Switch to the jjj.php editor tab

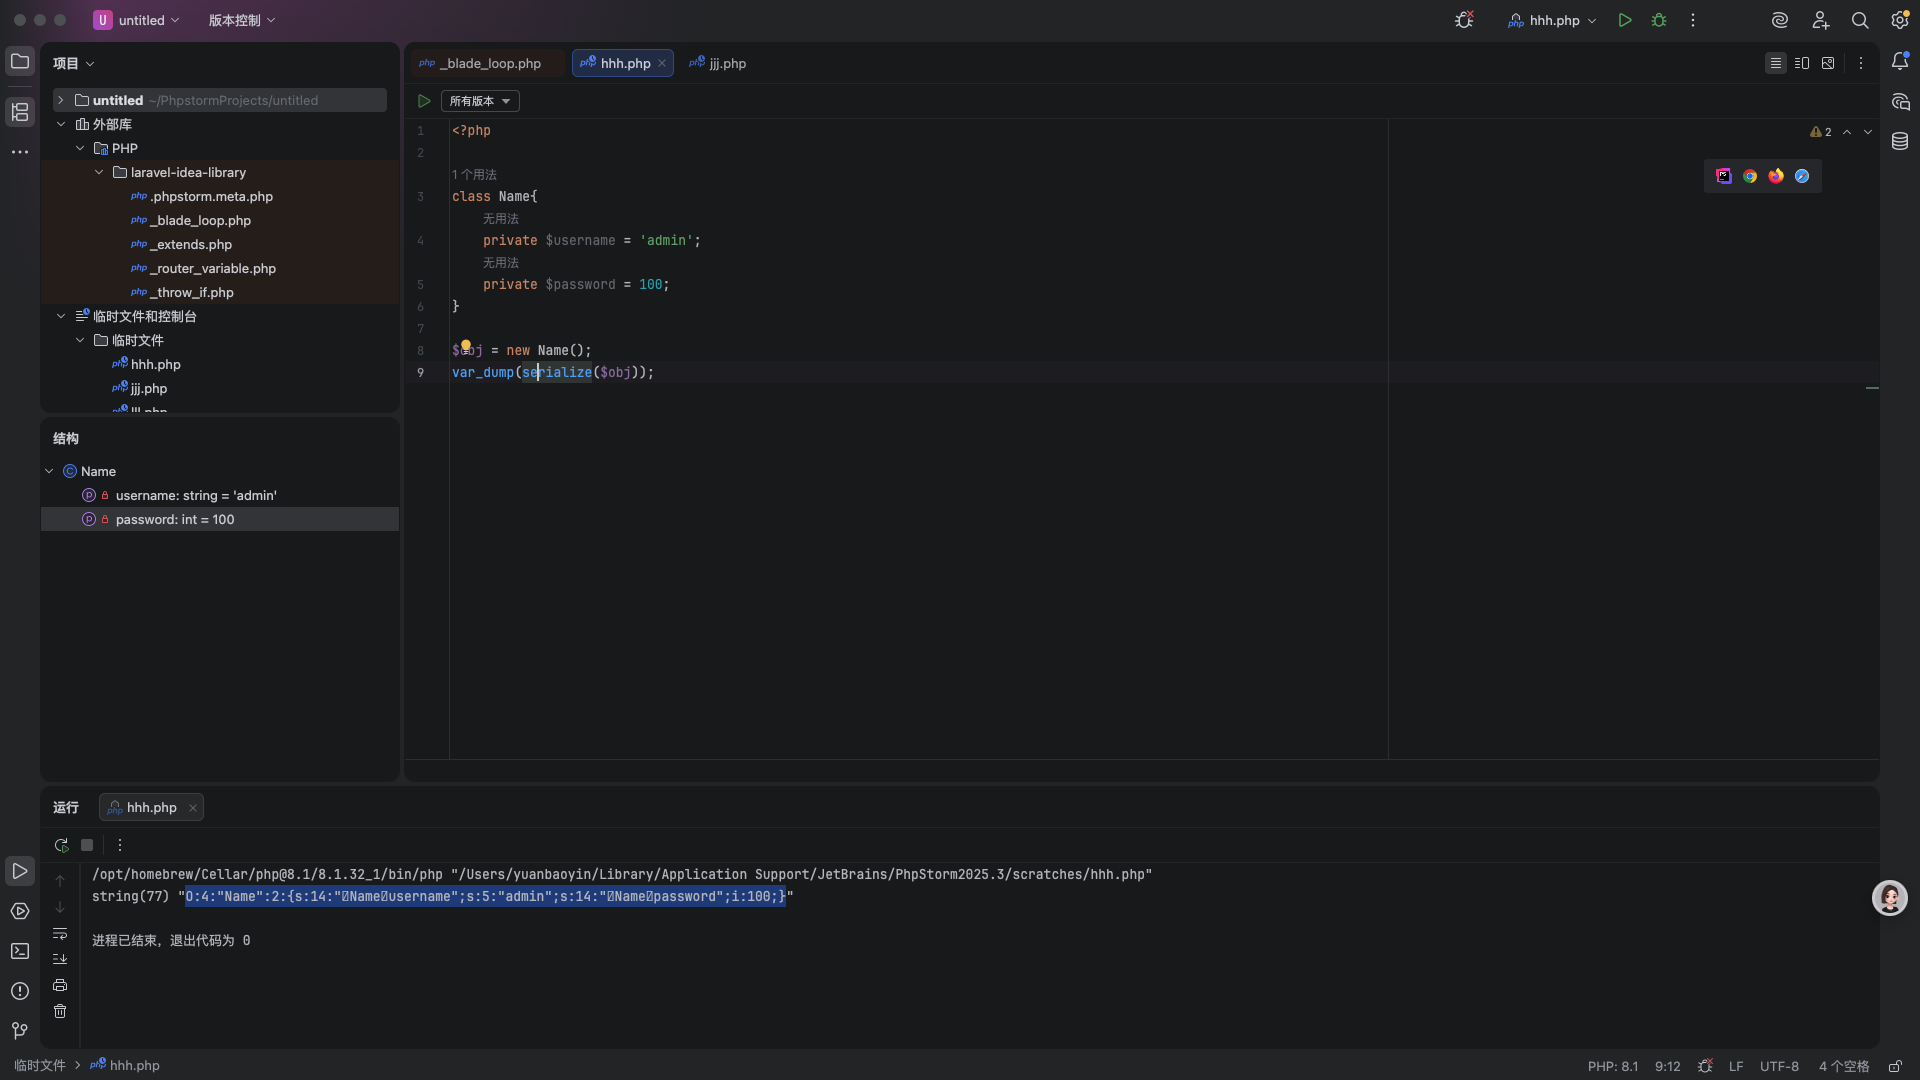click(x=718, y=63)
